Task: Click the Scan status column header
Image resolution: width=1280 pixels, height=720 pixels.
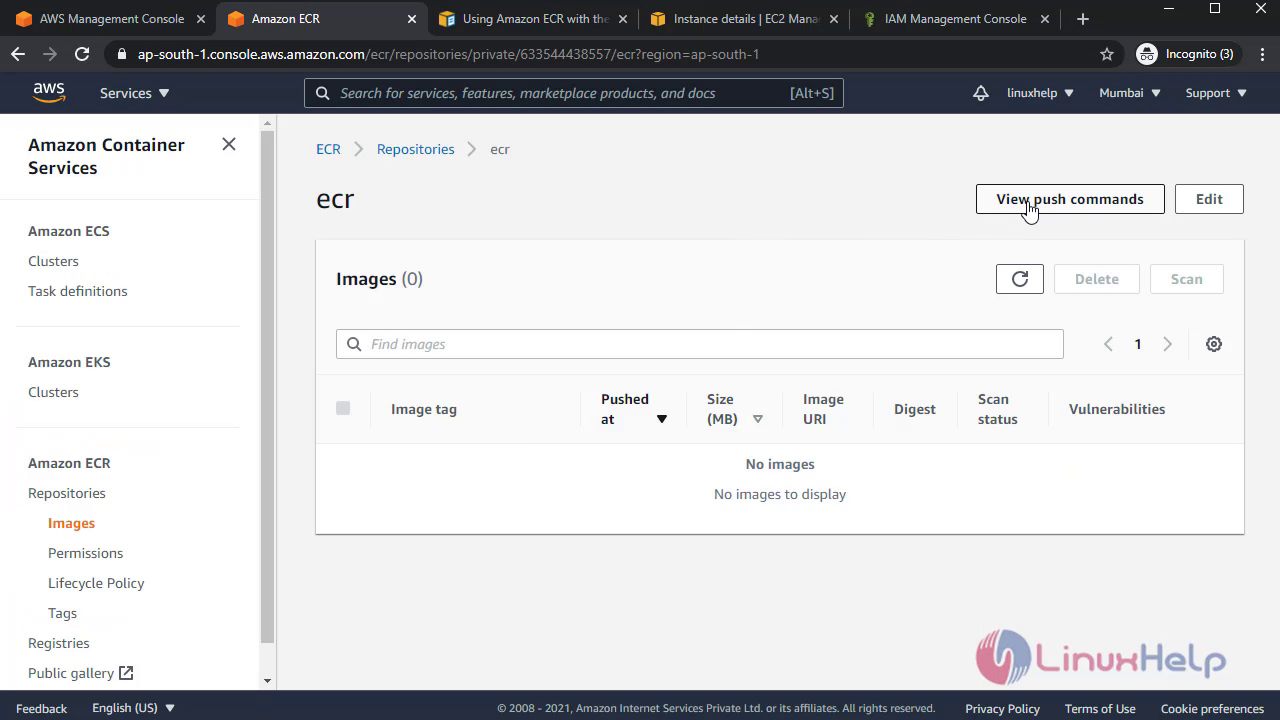Action: click(x=998, y=409)
